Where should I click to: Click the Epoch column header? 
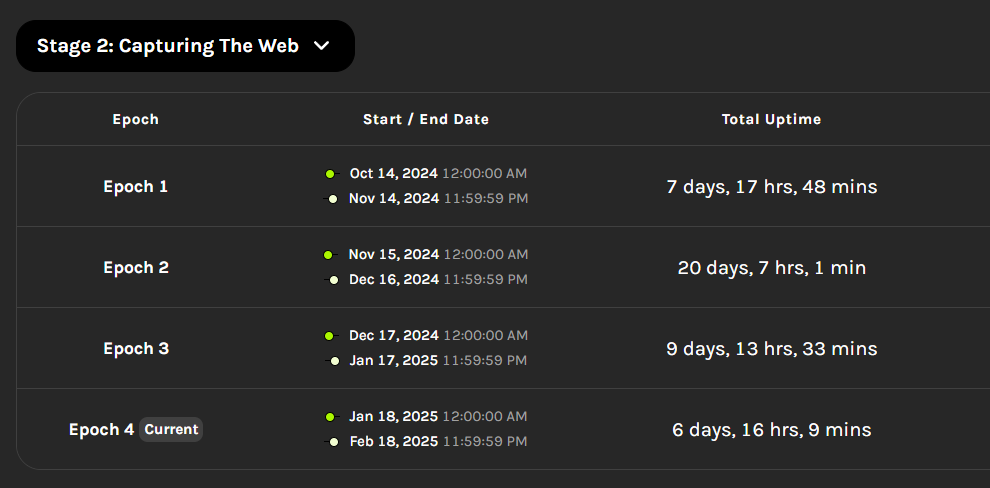point(135,119)
